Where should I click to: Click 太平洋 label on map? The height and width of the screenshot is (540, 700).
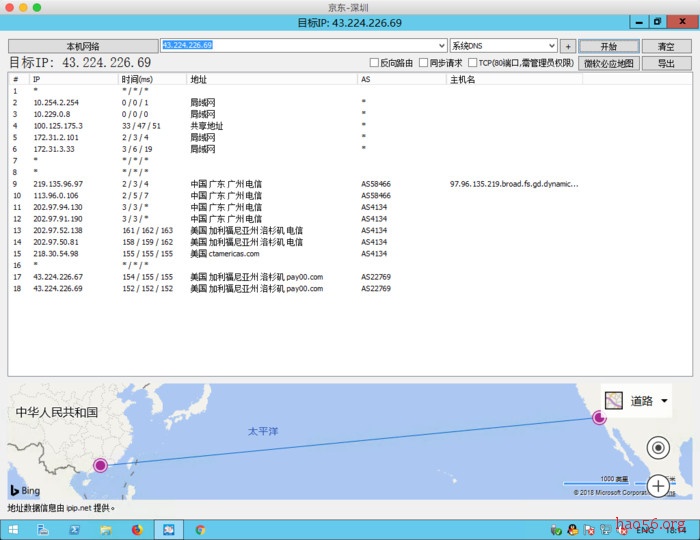point(262,431)
